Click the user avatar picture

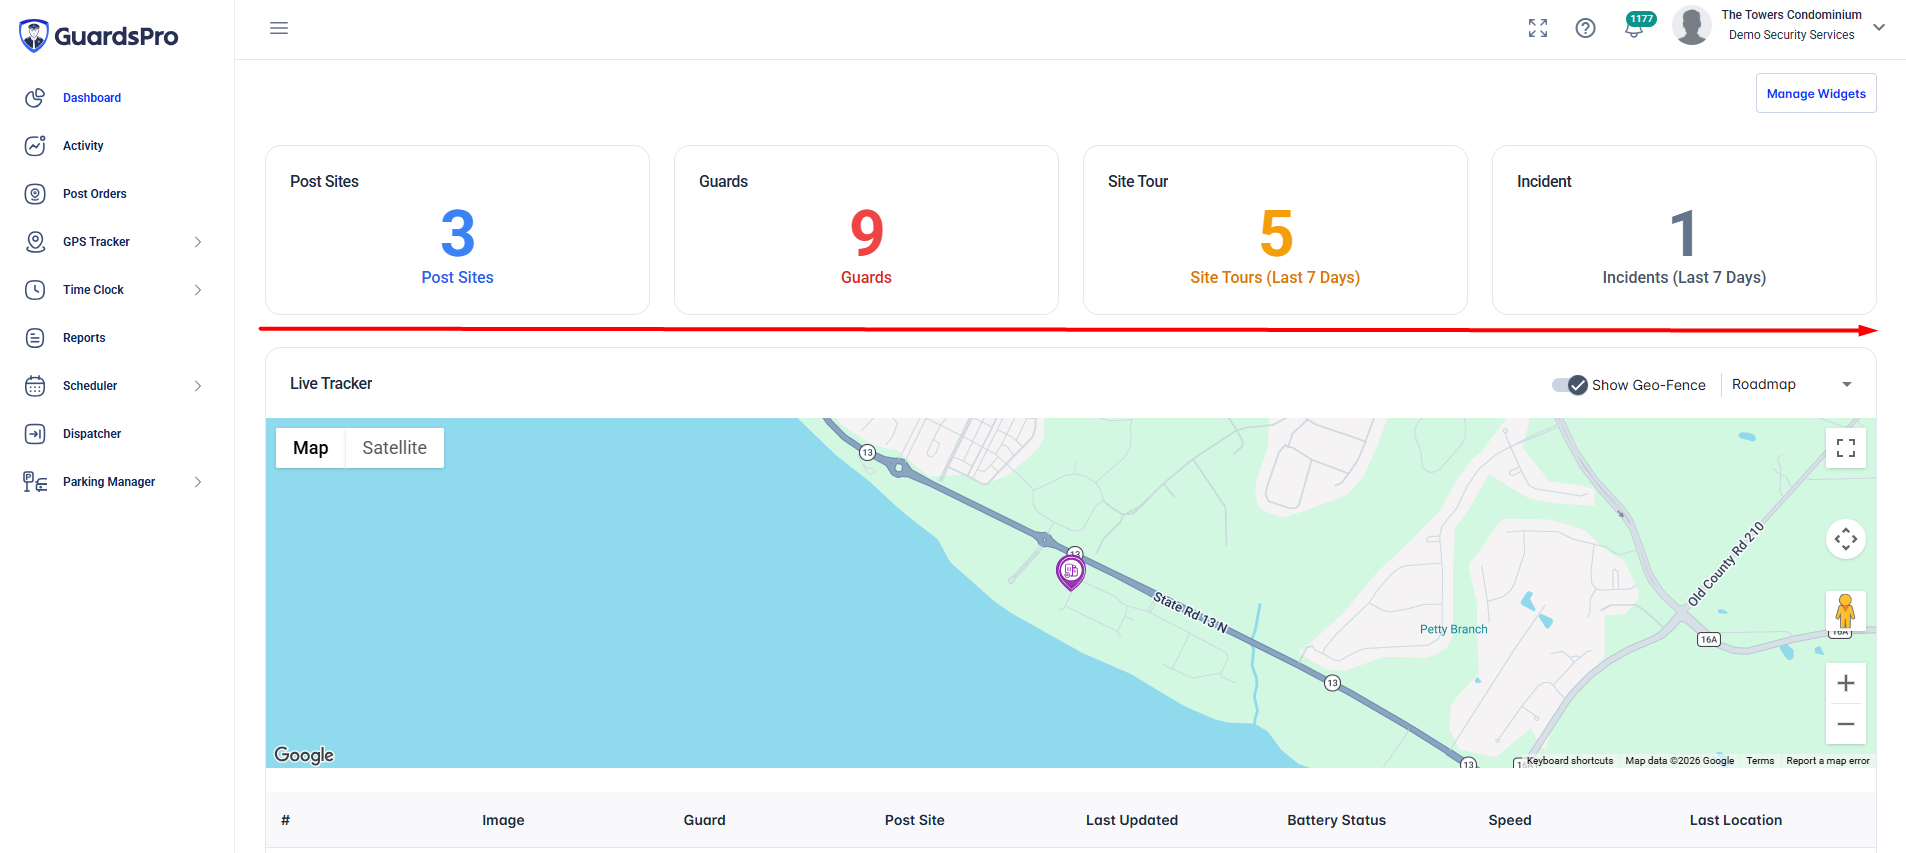coord(1691,26)
